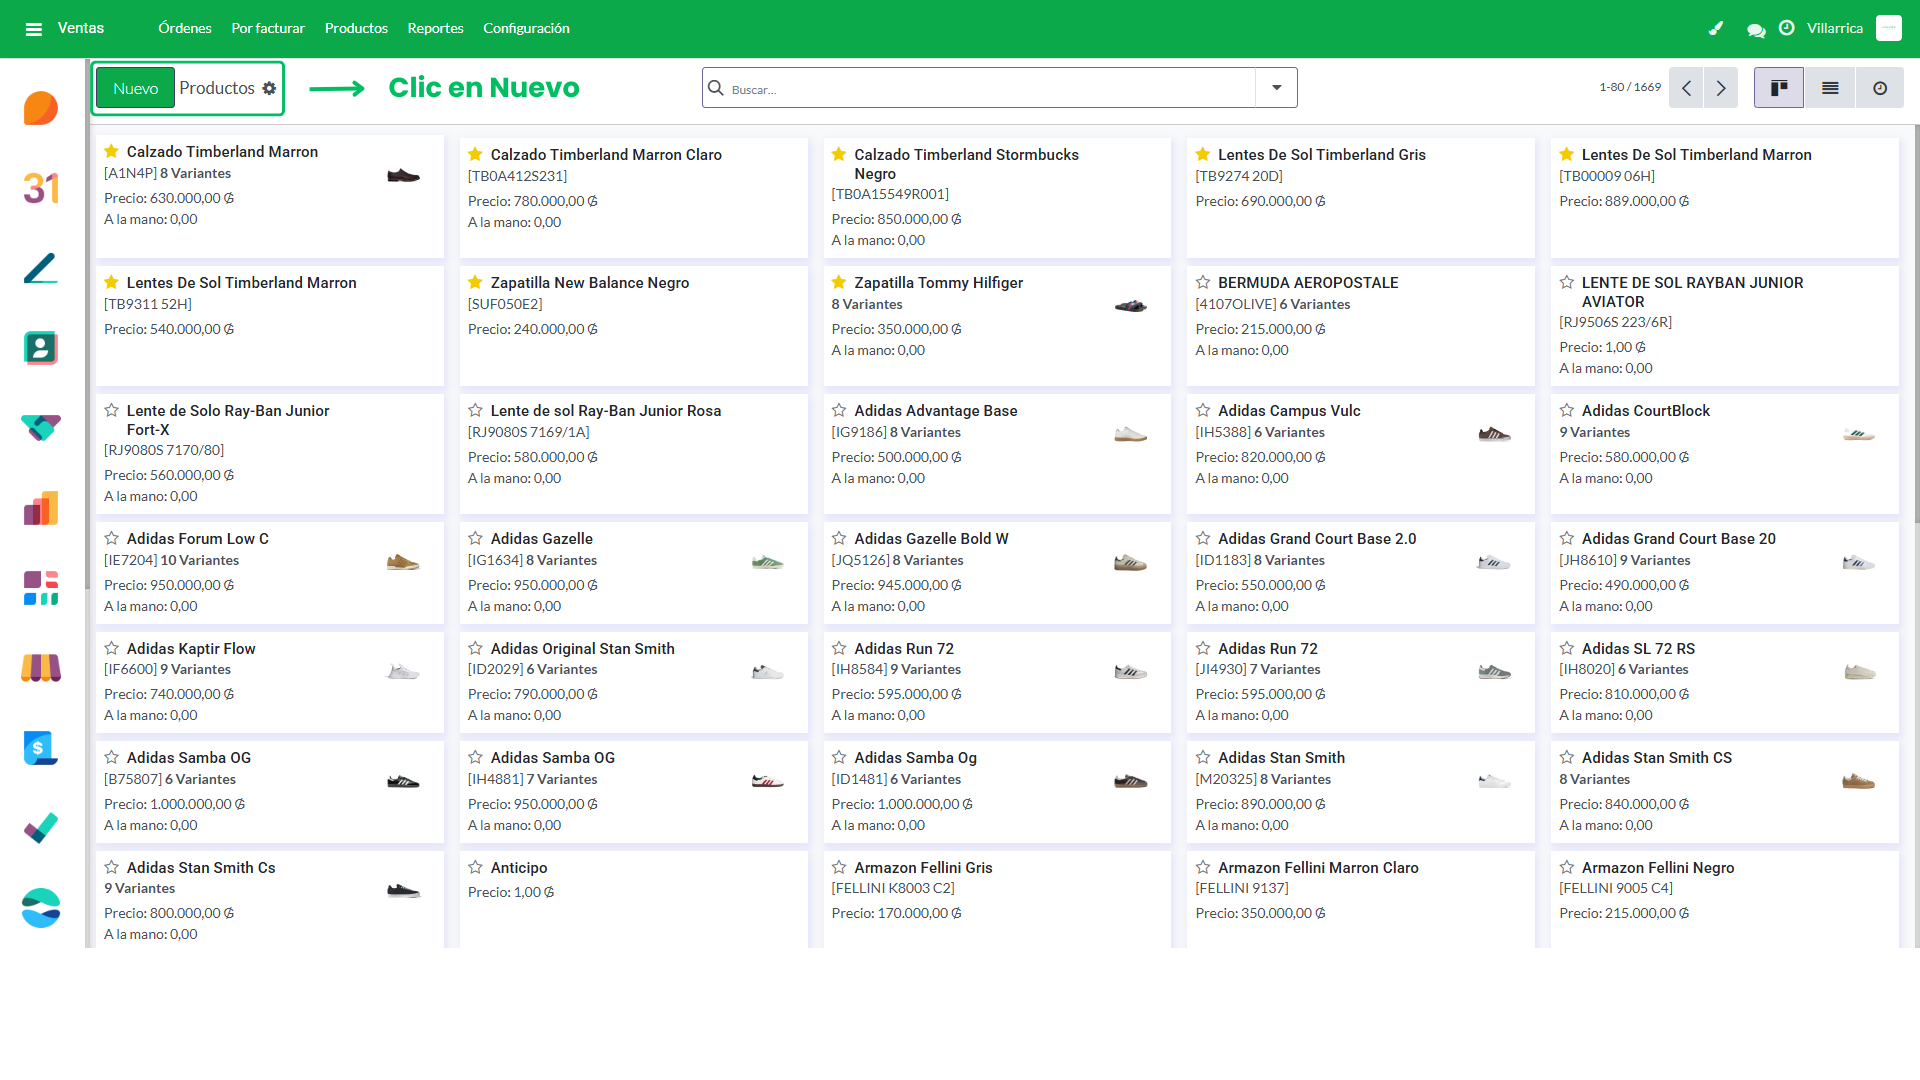This screenshot has width=1920, height=1080.
Task: Open the Punto de Venta app icon
Action: pyautogui.click(x=40, y=668)
